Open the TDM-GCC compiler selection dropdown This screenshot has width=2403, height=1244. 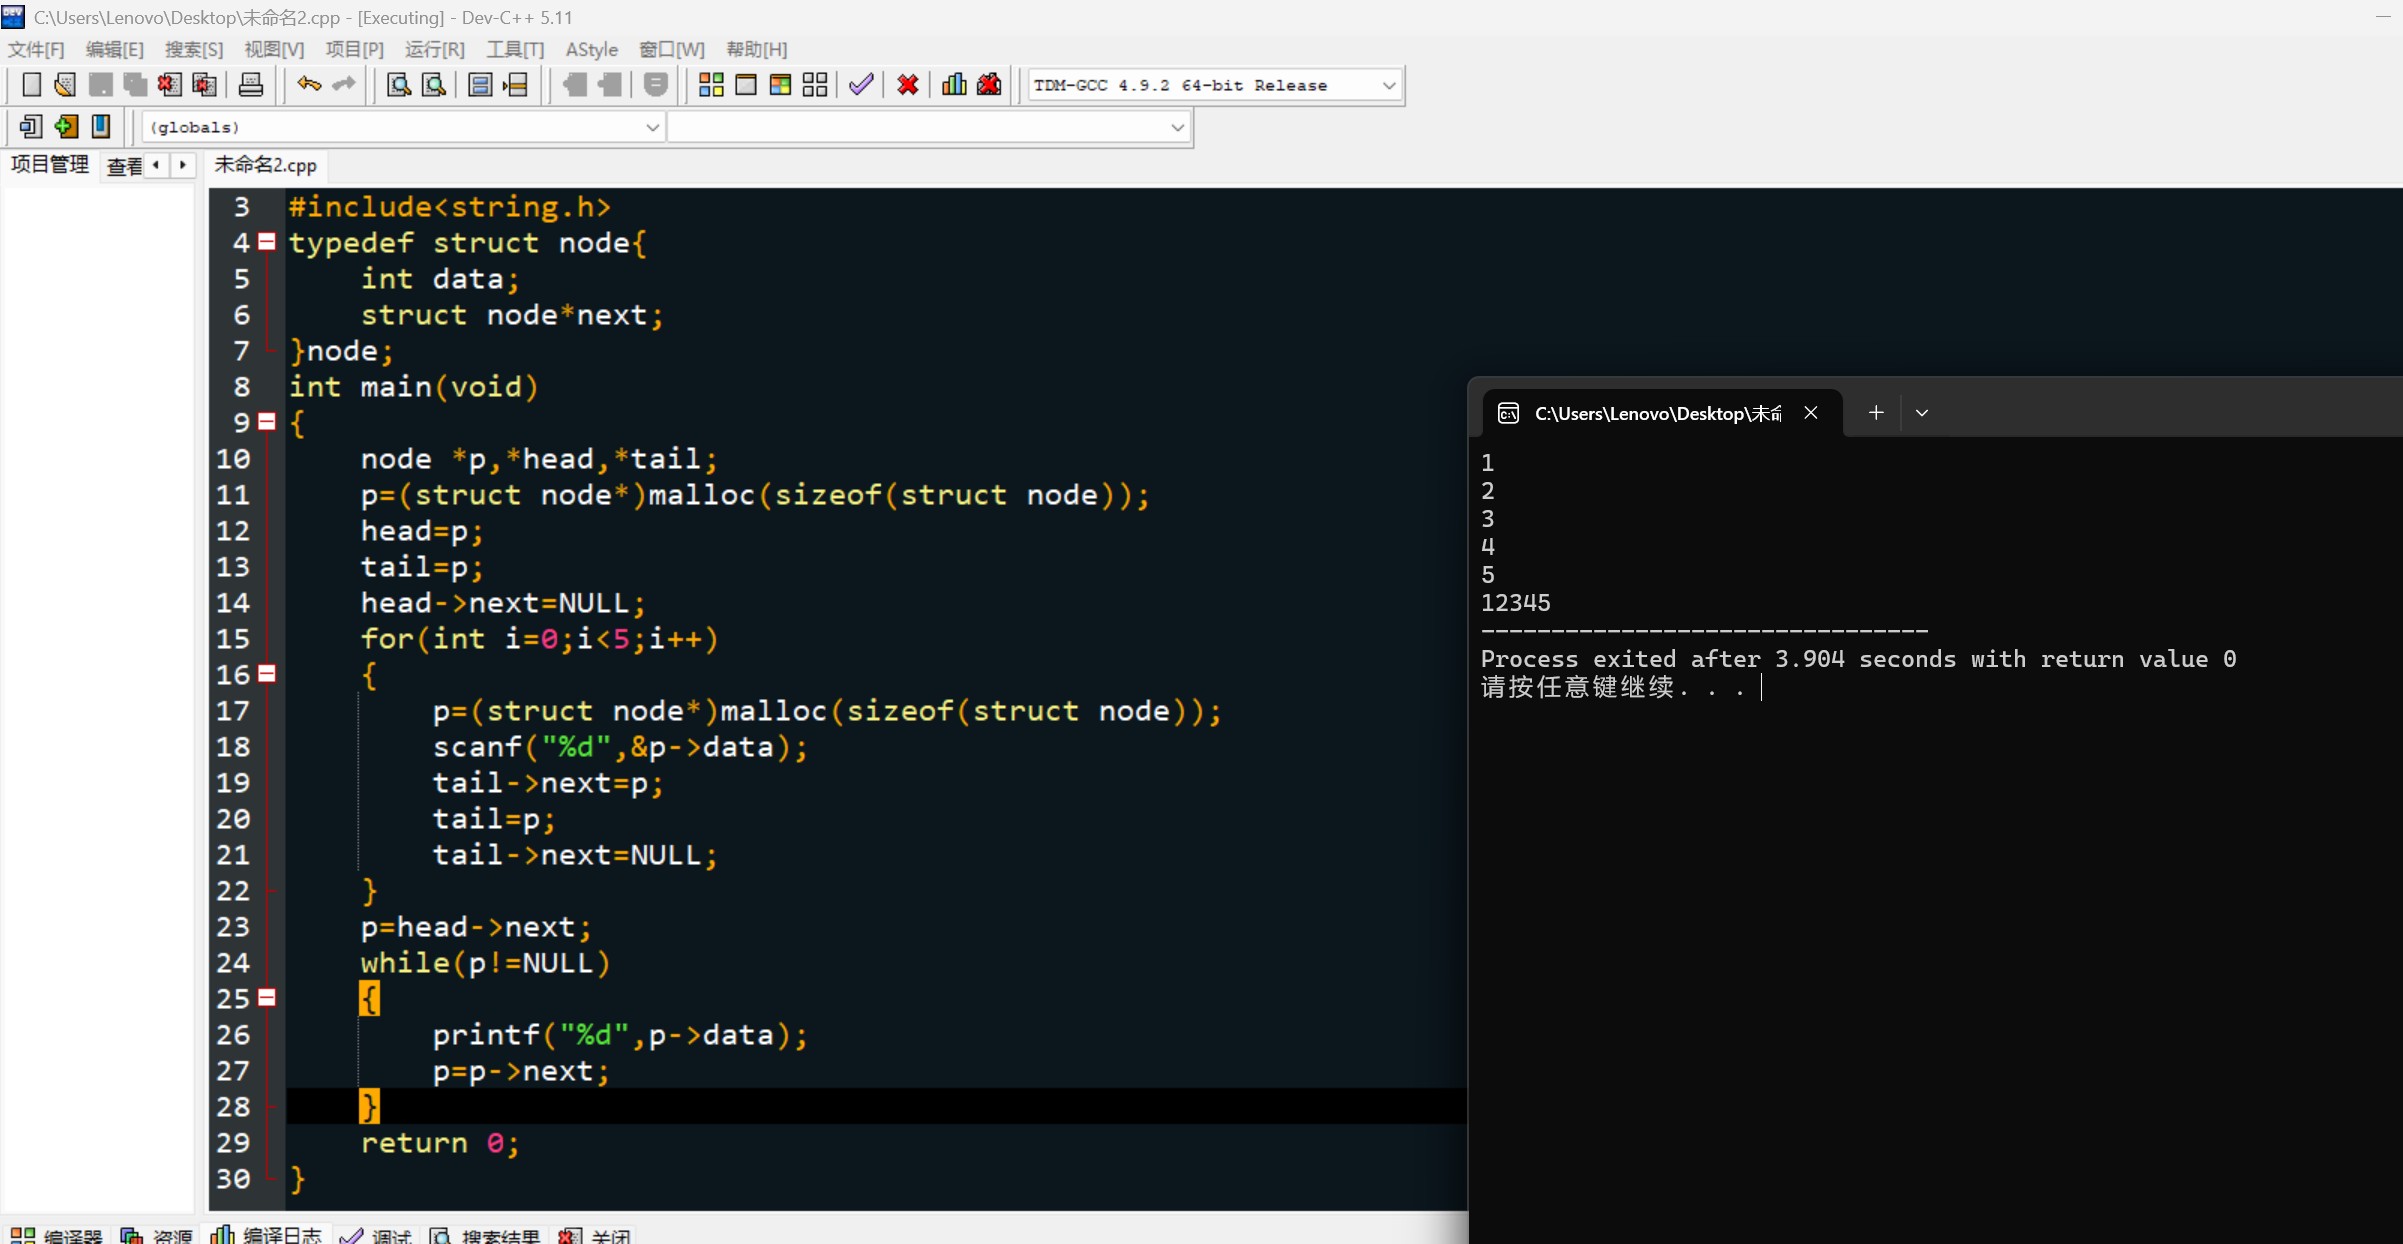[1388, 86]
